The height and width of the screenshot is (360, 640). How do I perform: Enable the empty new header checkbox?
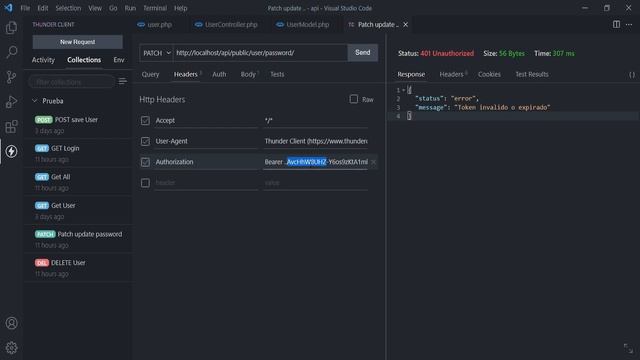point(145,183)
